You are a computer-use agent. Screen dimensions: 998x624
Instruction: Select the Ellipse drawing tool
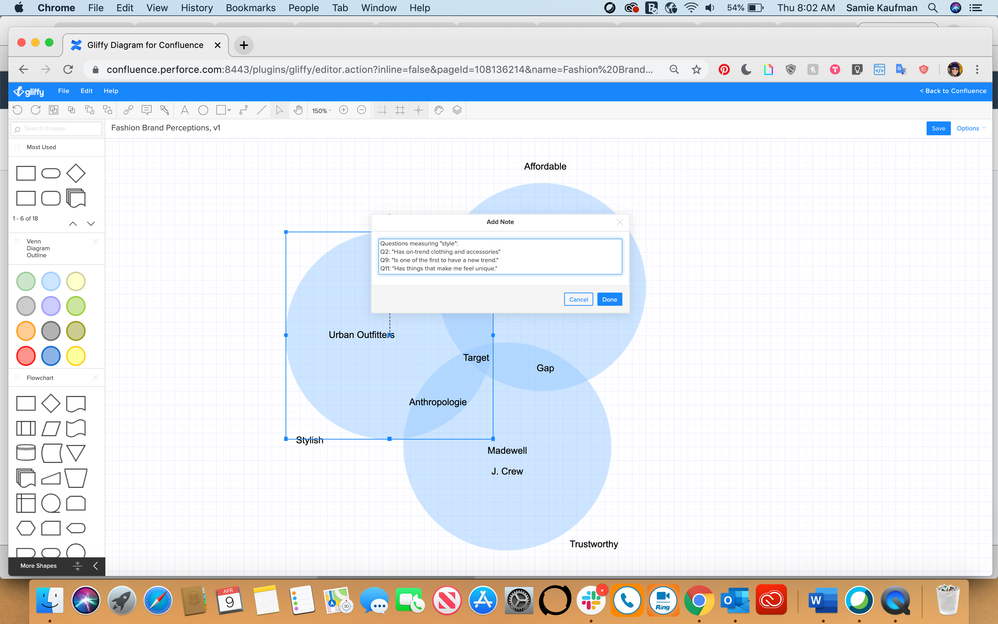(203, 110)
